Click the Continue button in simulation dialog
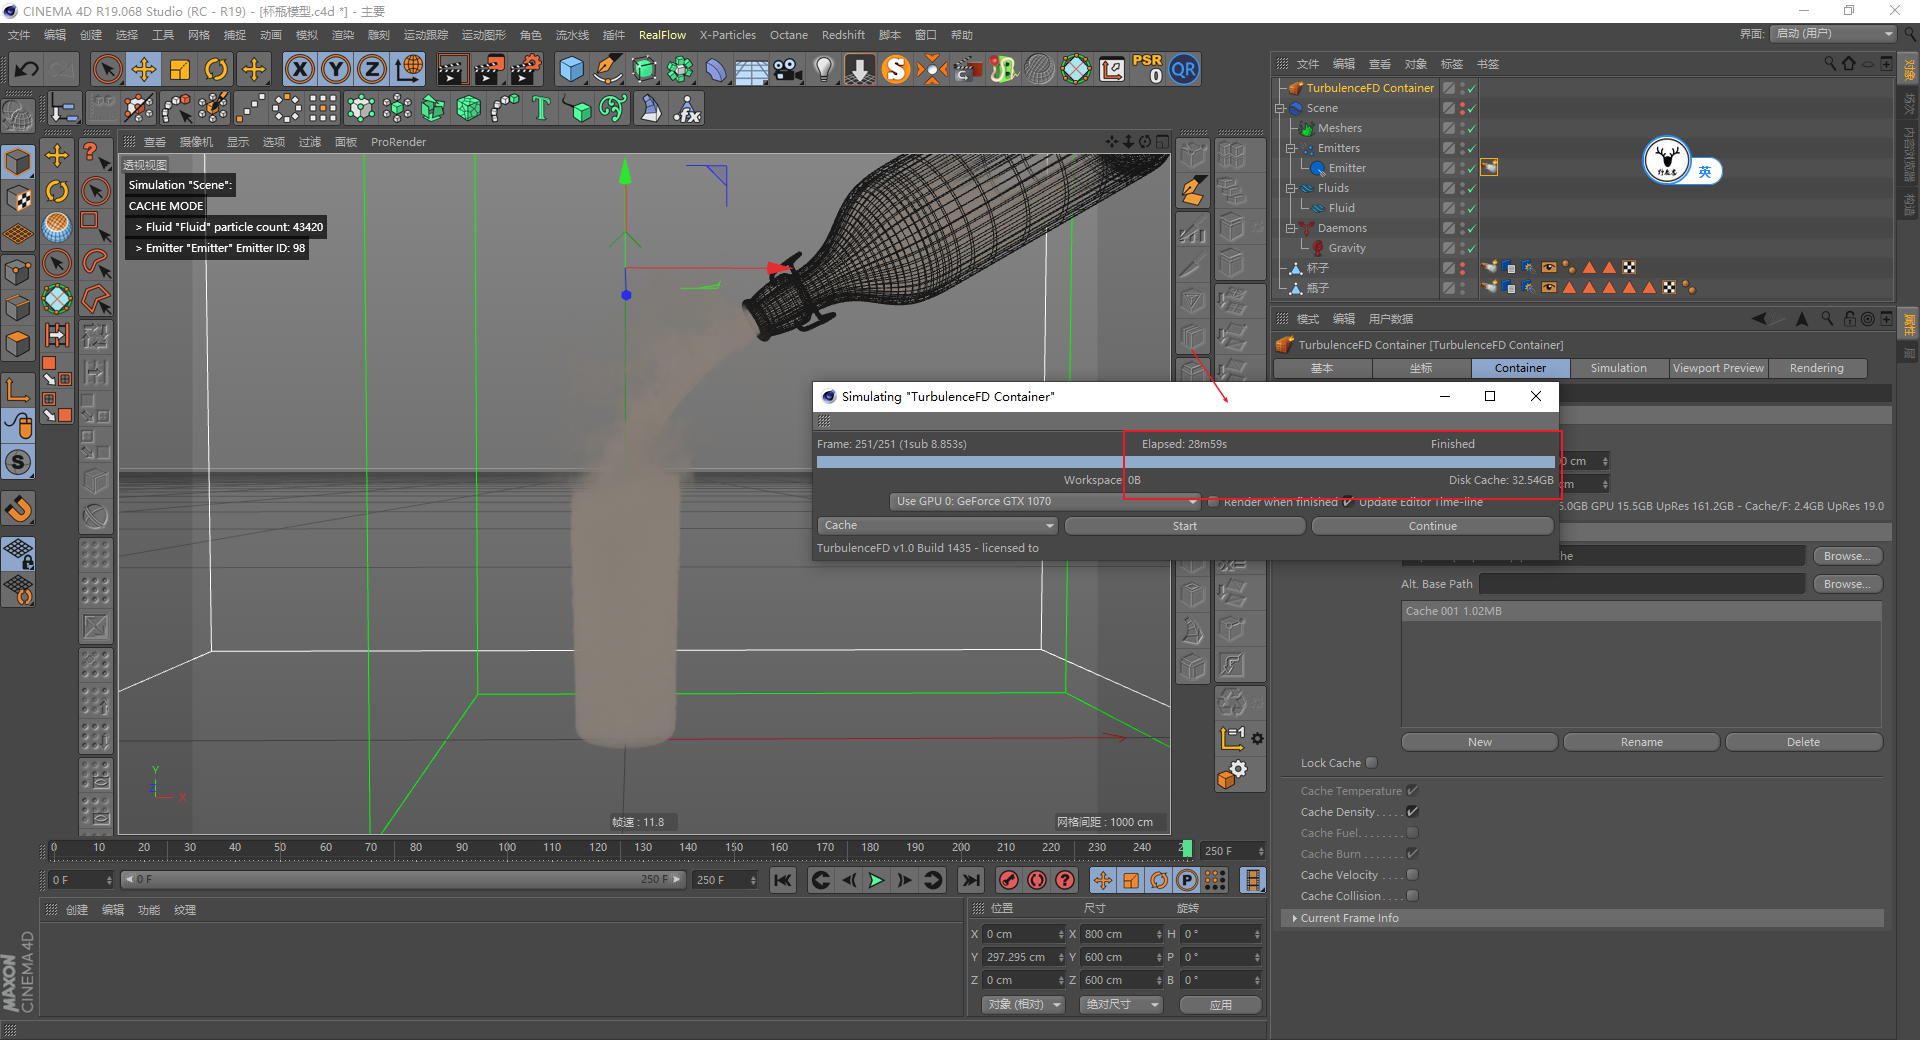This screenshot has width=1920, height=1040. tap(1432, 526)
